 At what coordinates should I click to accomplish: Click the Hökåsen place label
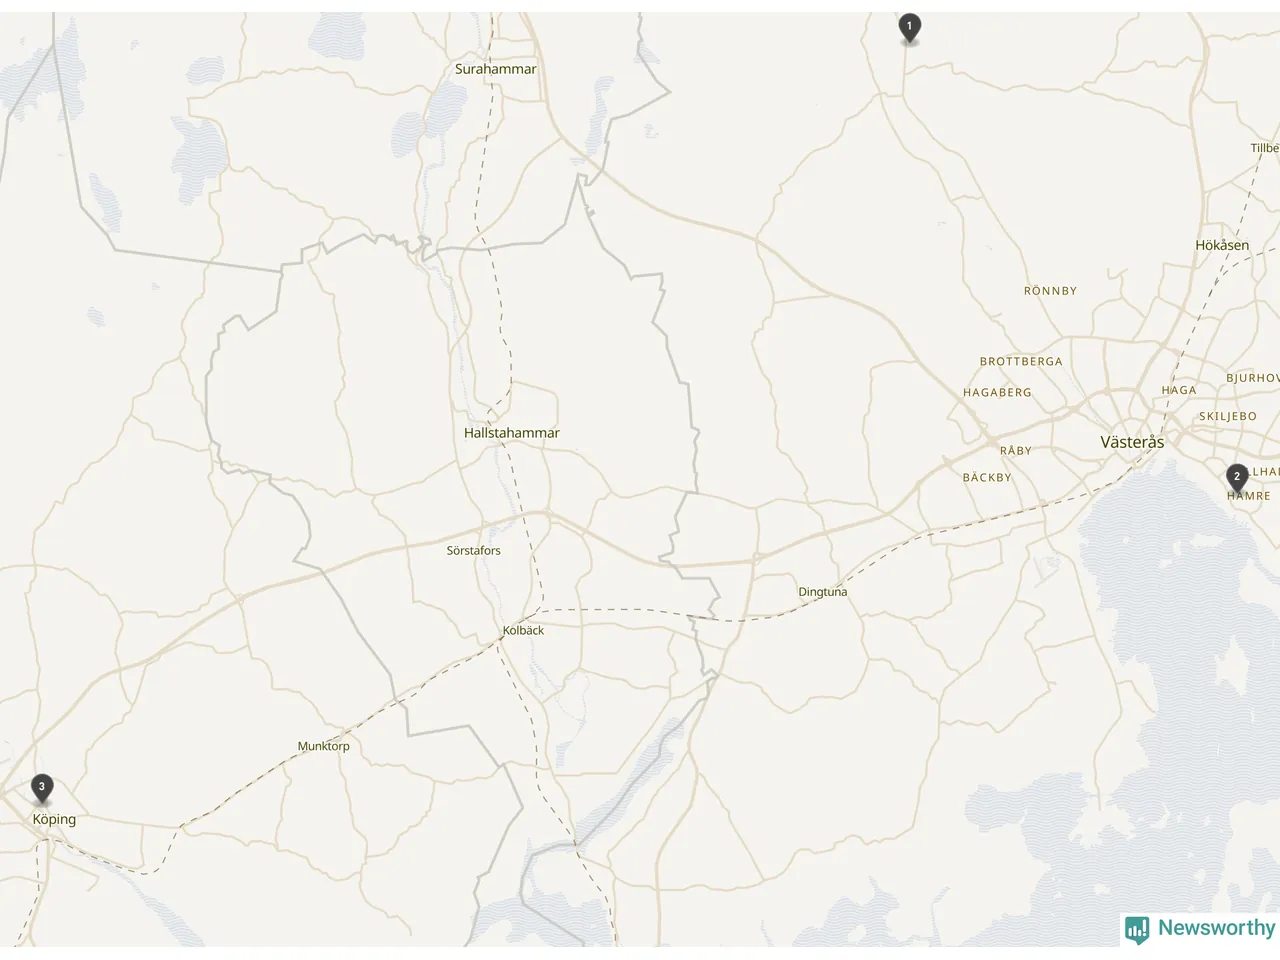coord(1222,245)
